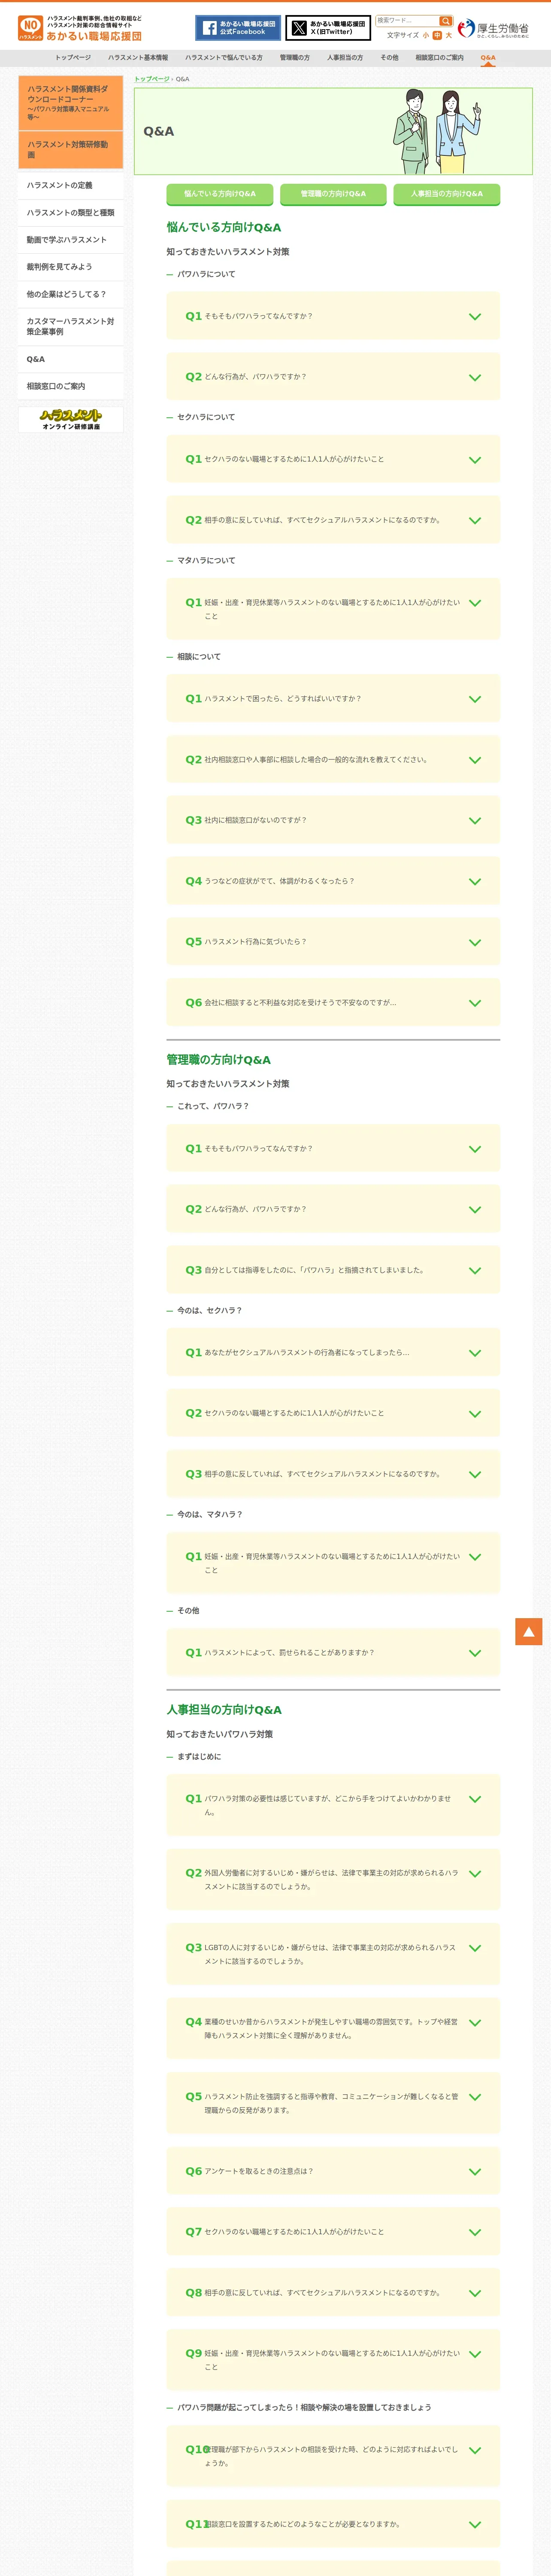The height and width of the screenshot is (2576, 551).
Task: Open the ハラスメント オンライン研修講座 banner
Action: [x=71, y=420]
